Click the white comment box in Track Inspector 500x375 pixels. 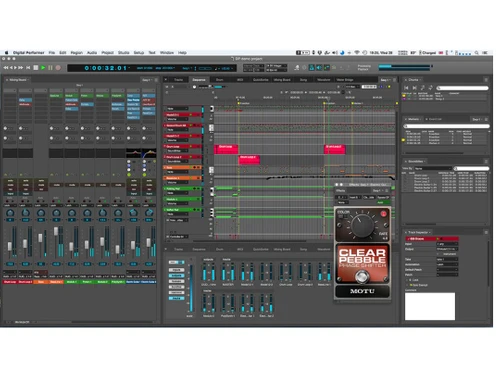[430, 306]
